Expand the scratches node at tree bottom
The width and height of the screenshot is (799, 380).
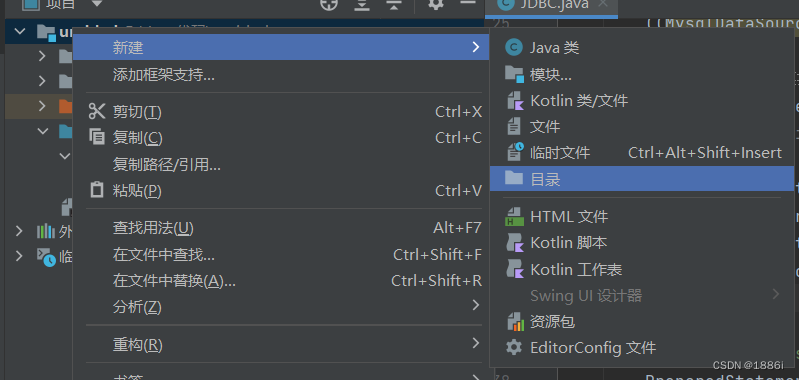pos(19,256)
